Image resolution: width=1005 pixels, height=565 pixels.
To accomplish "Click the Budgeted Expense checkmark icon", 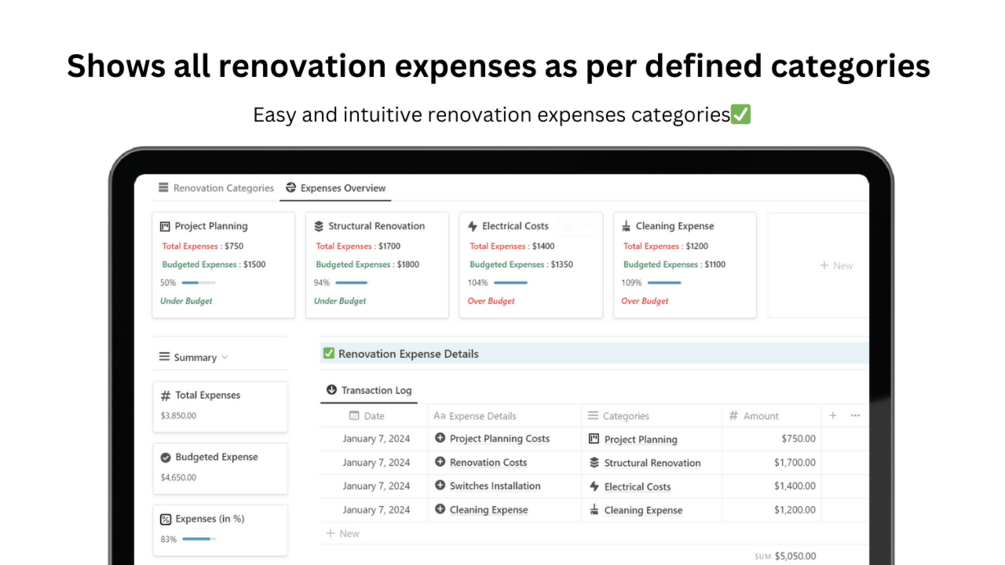I will click(165, 457).
